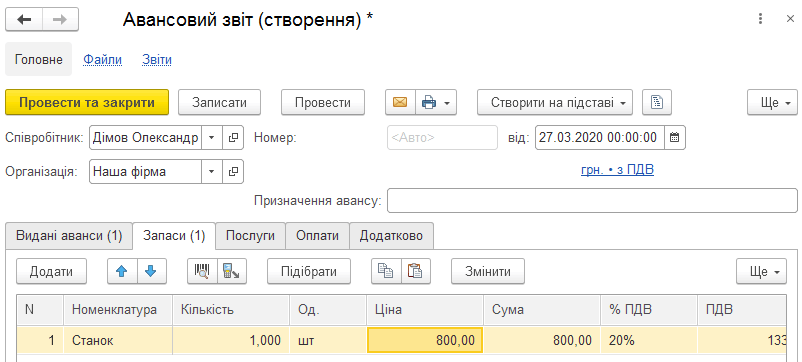Click the Записати button
802x362 pixels.
219,102
